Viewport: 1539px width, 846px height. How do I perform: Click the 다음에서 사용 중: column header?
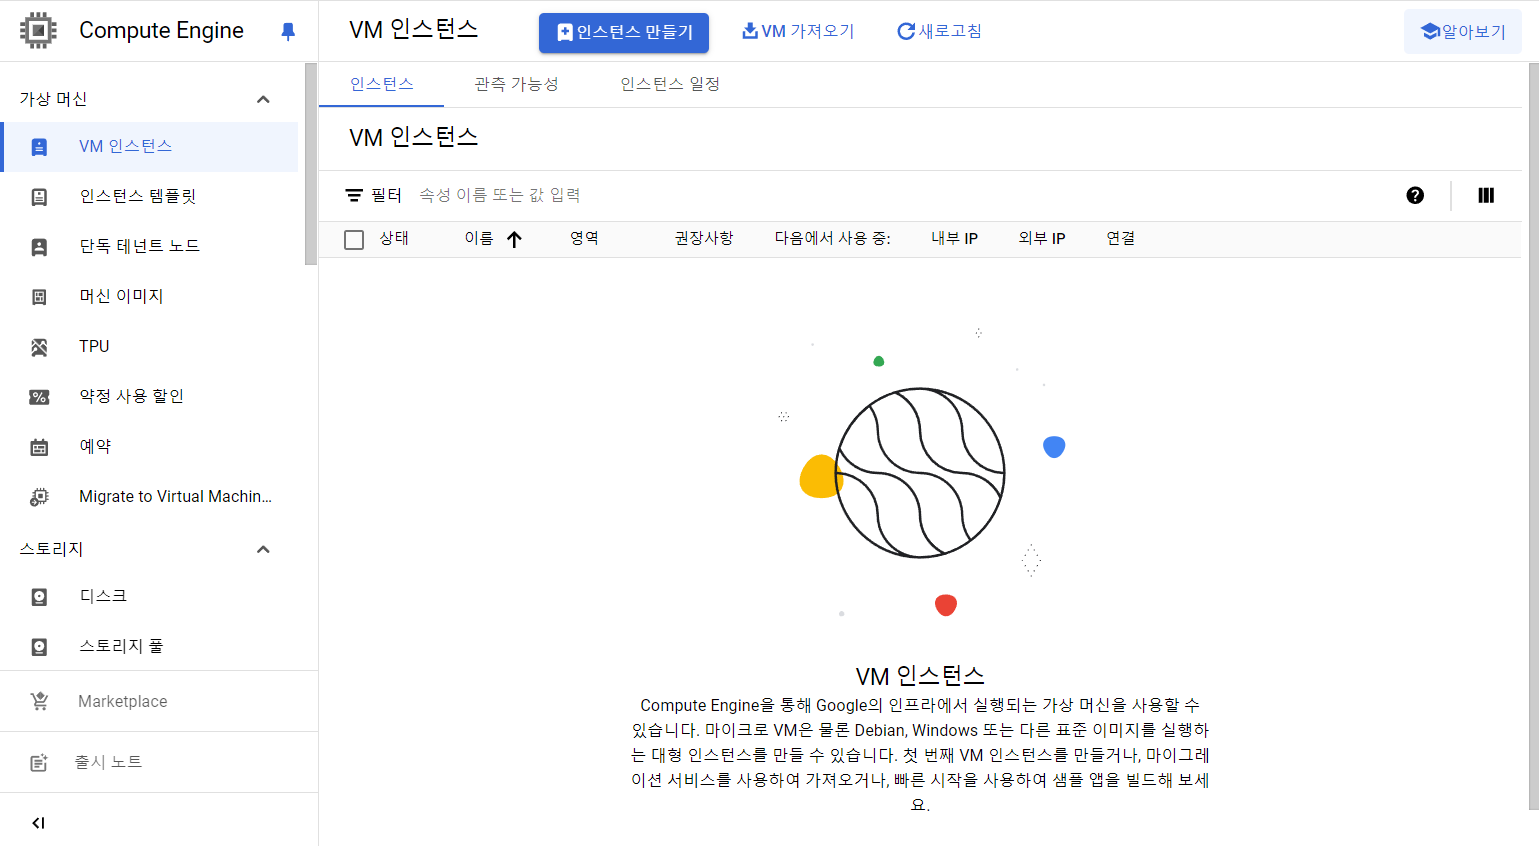[832, 239]
